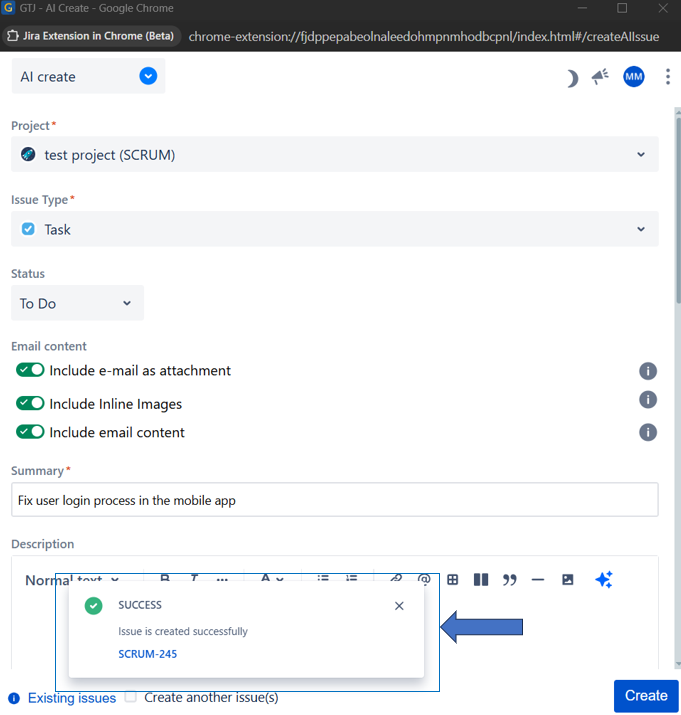Click the AI sparkle icon in editor toolbar
This screenshot has width=681, height=715.
(x=603, y=580)
